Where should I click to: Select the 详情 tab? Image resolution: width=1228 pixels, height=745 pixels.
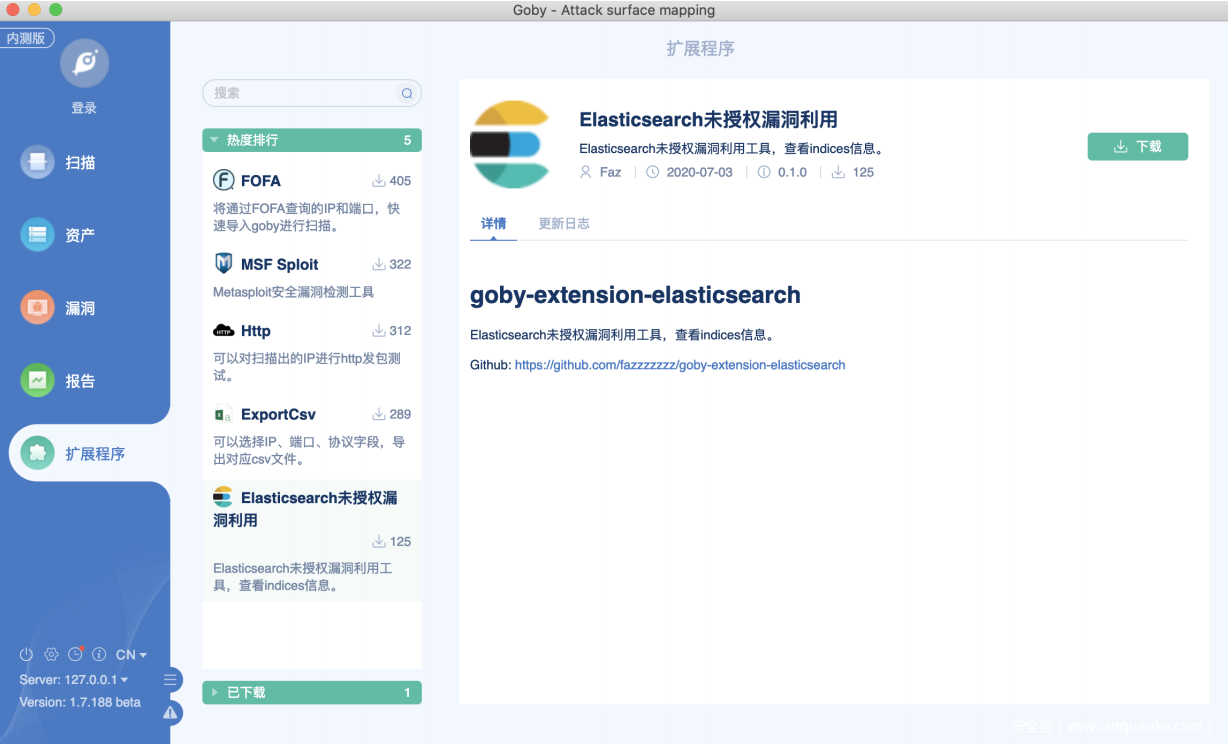tap(493, 224)
